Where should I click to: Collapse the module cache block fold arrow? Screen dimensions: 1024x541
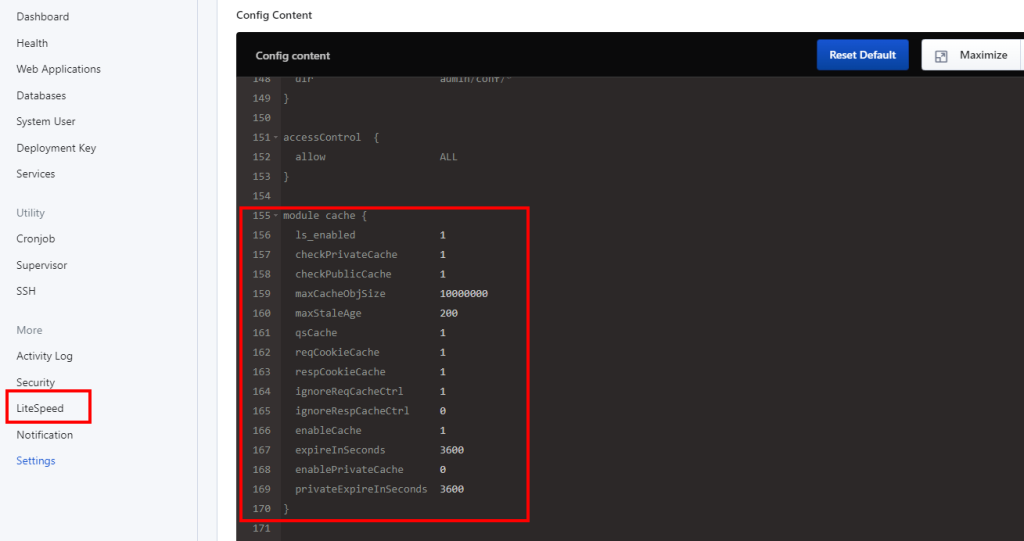pyautogui.click(x=276, y=216)
